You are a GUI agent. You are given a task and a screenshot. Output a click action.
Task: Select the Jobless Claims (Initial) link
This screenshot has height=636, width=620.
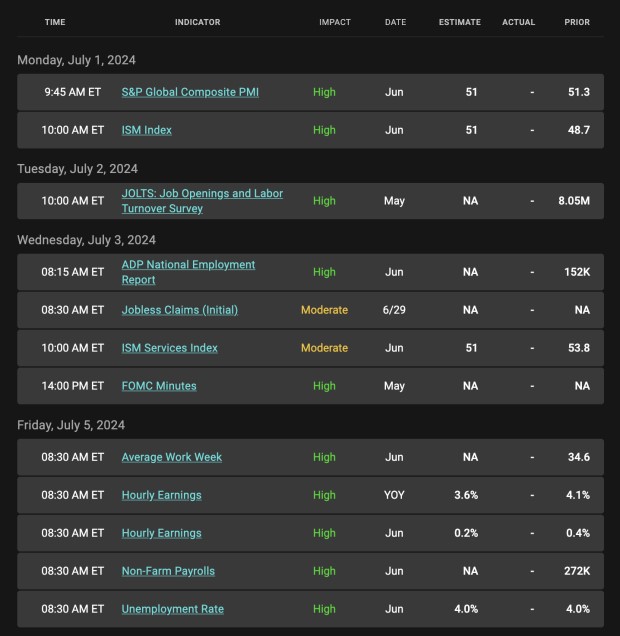(x=180, y=310)
